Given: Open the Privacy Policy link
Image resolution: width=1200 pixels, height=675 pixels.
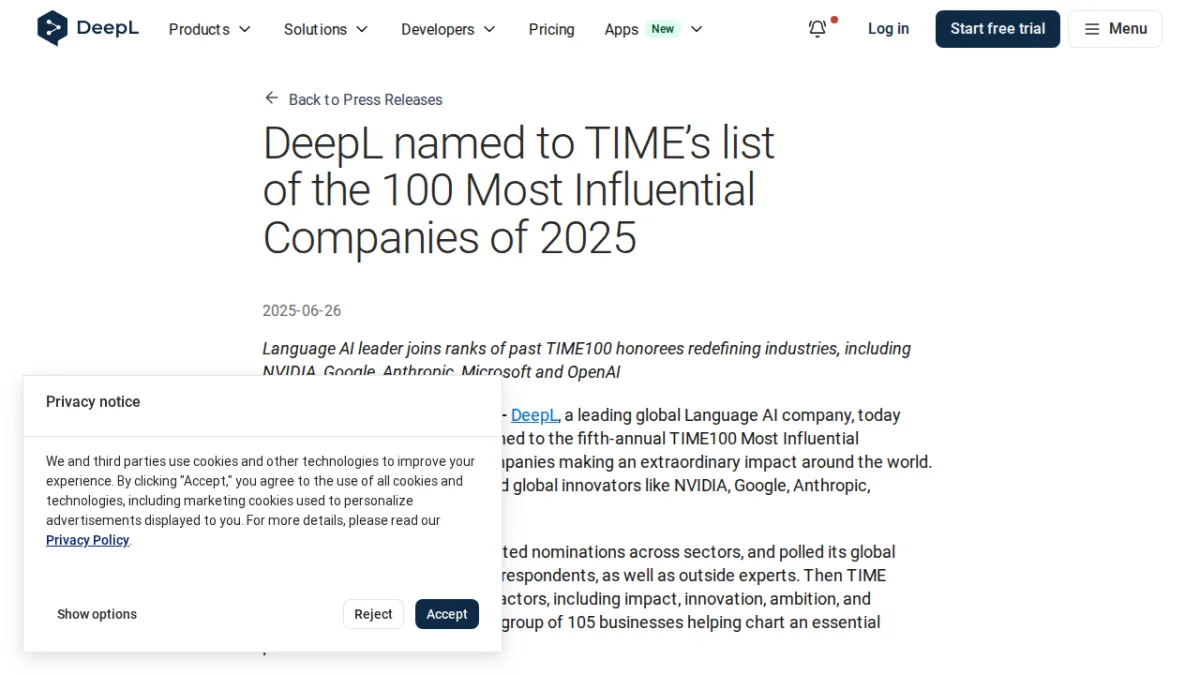Looking at the screenshot, I should (x=87, y=540).
